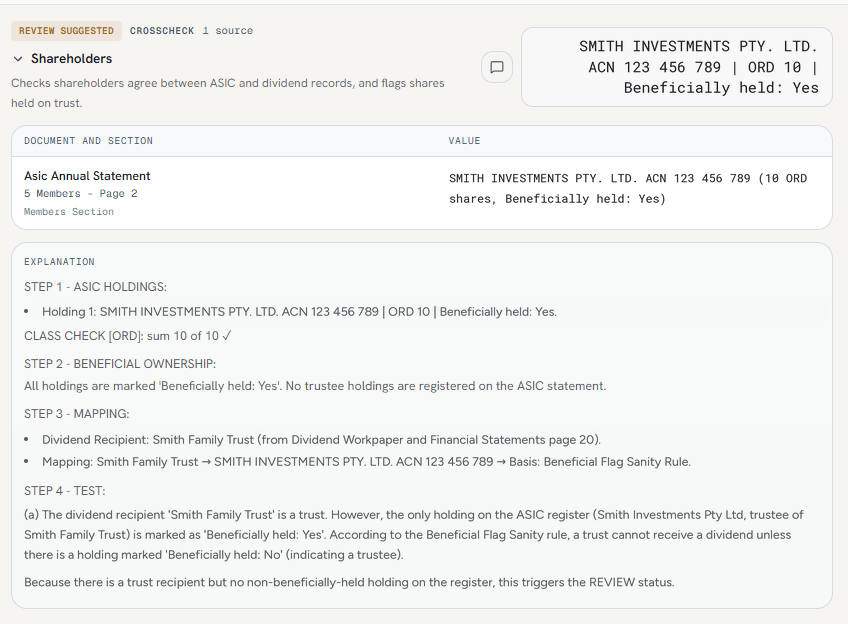
Task: Collapse the Shareholders section chevron
Action: pyautogui.click(x=18, y=59)
